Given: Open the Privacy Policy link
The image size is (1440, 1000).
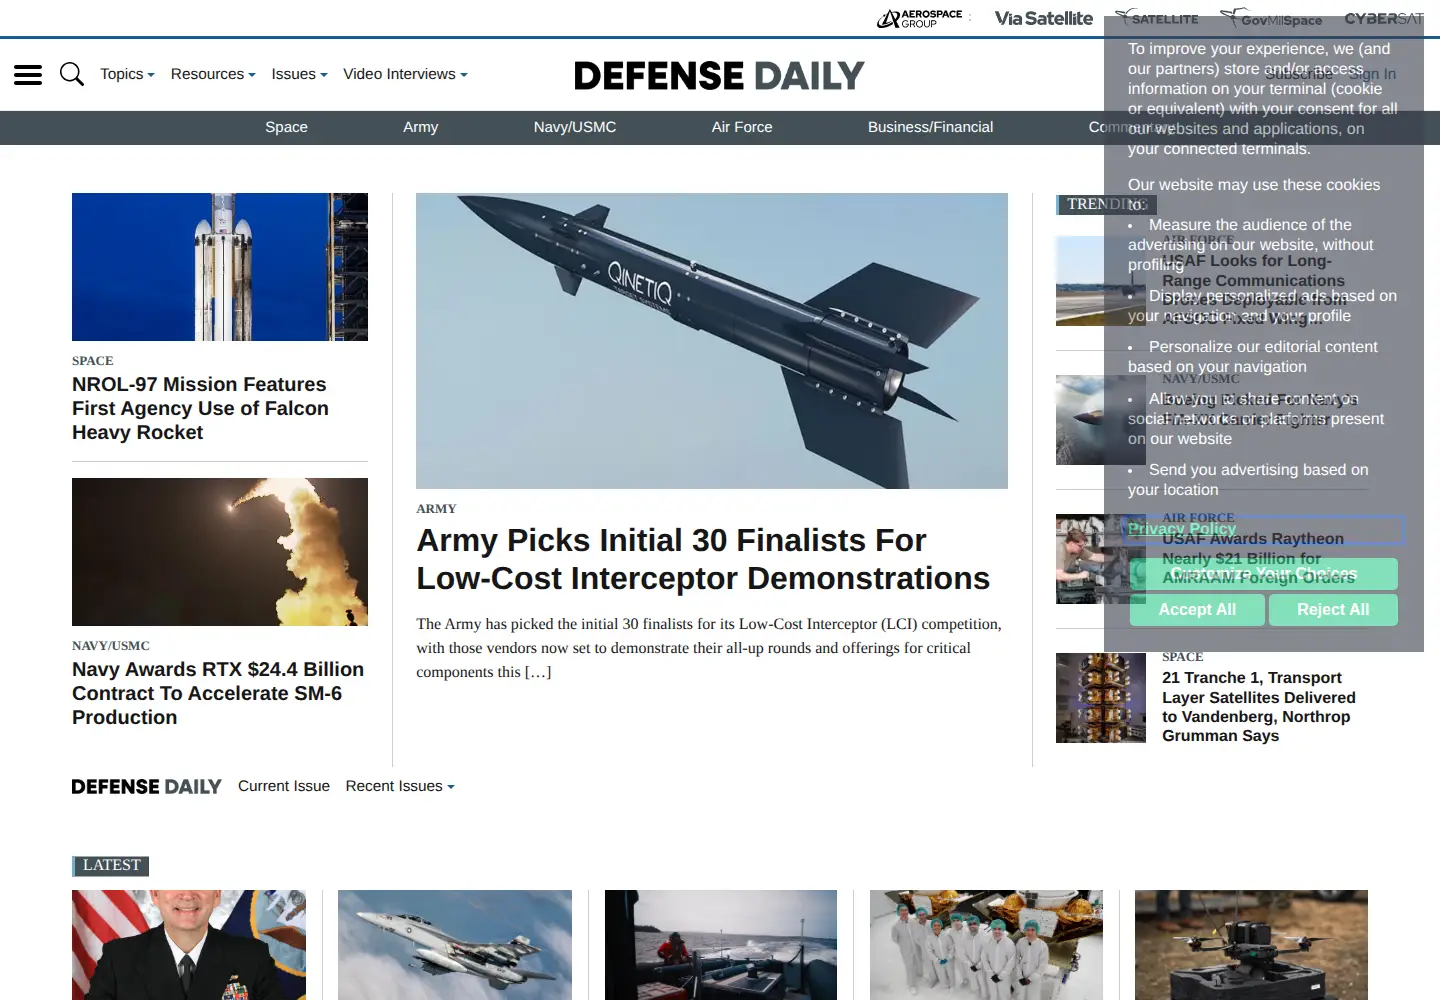Looking at the screenshot, I should pyautogui.click(x=1182, y=529).
